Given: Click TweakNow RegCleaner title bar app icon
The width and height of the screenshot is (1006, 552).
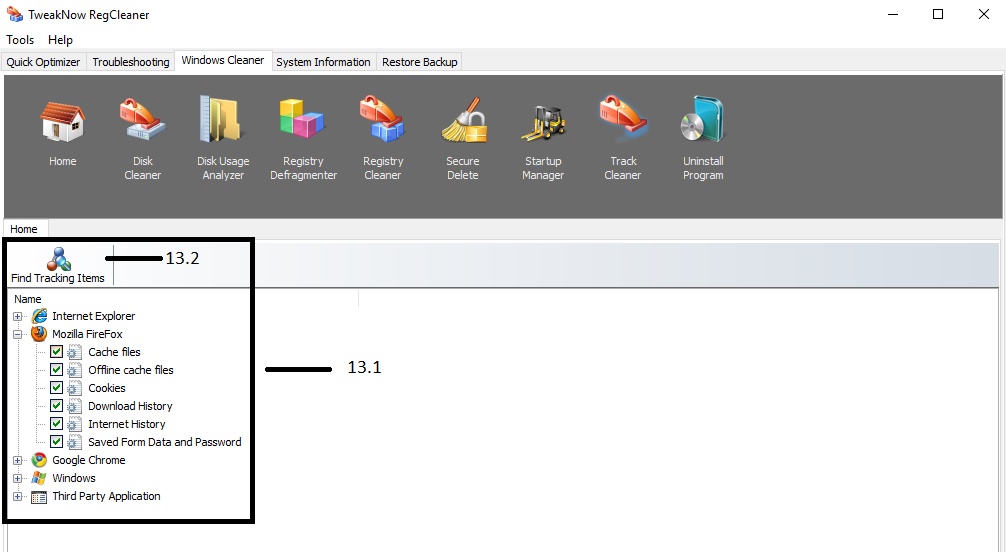Looking at the screenshot, I should 14,14.
